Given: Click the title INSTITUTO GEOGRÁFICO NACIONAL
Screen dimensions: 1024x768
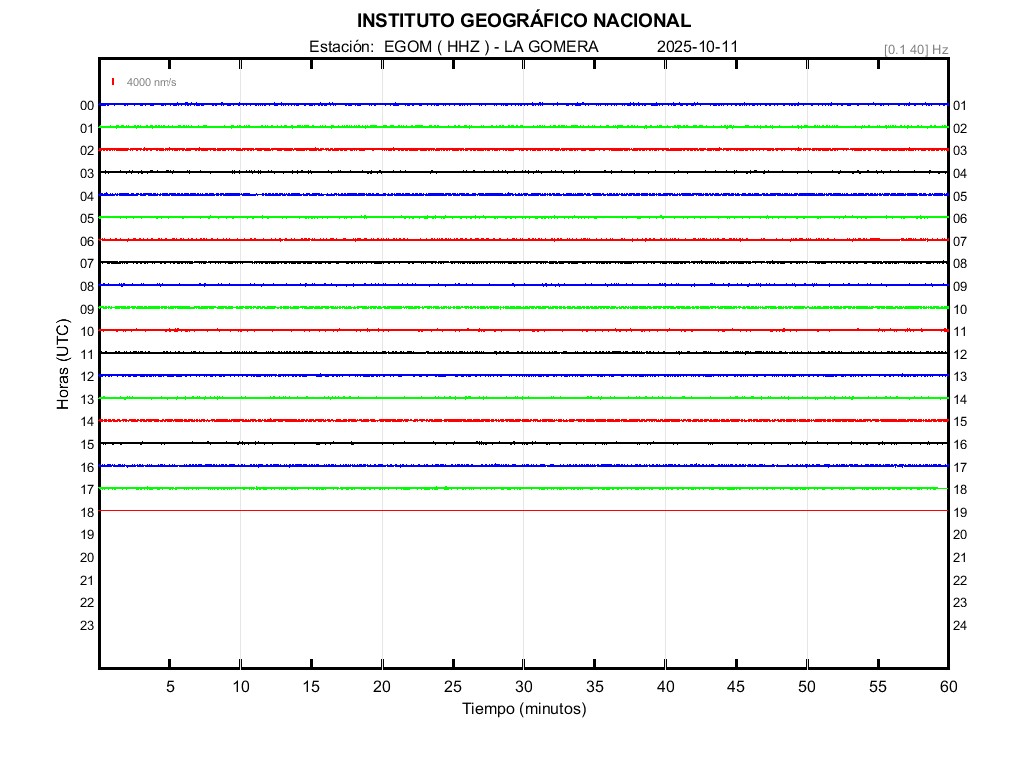Looking at the screenshot, I should pos(523,21).
